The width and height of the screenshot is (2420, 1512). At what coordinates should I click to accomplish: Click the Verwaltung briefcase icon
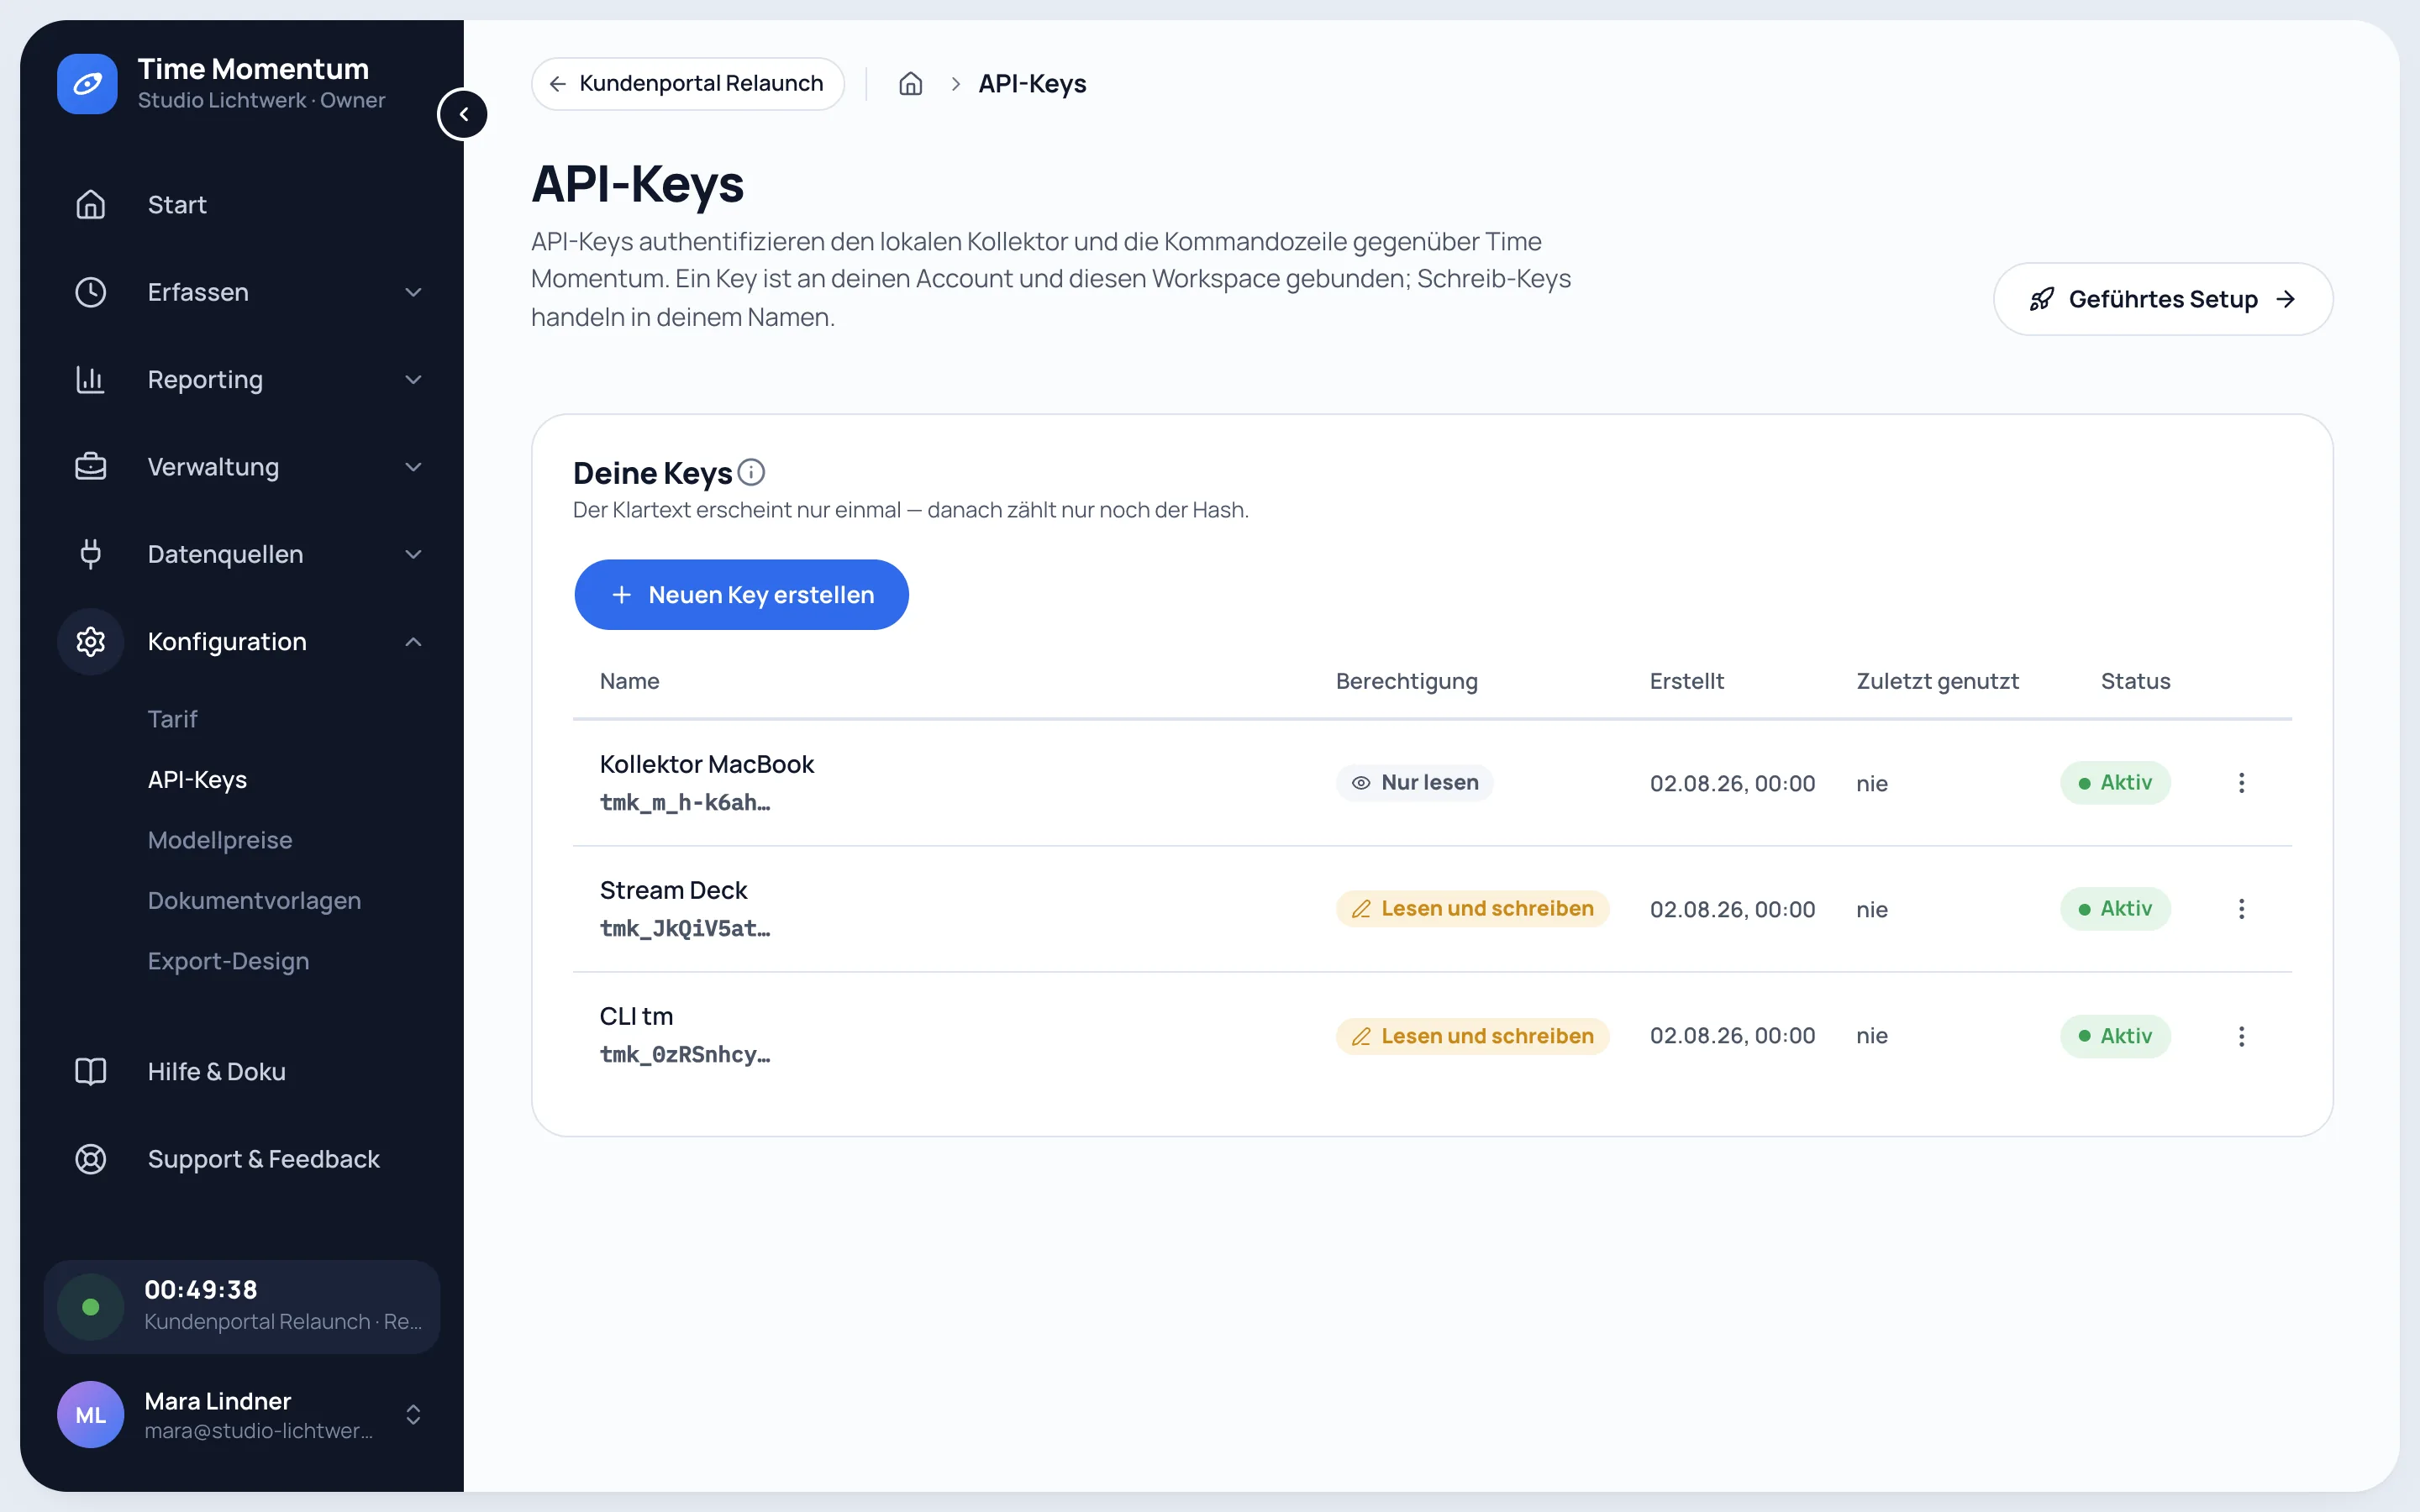[x=91, y=467]
